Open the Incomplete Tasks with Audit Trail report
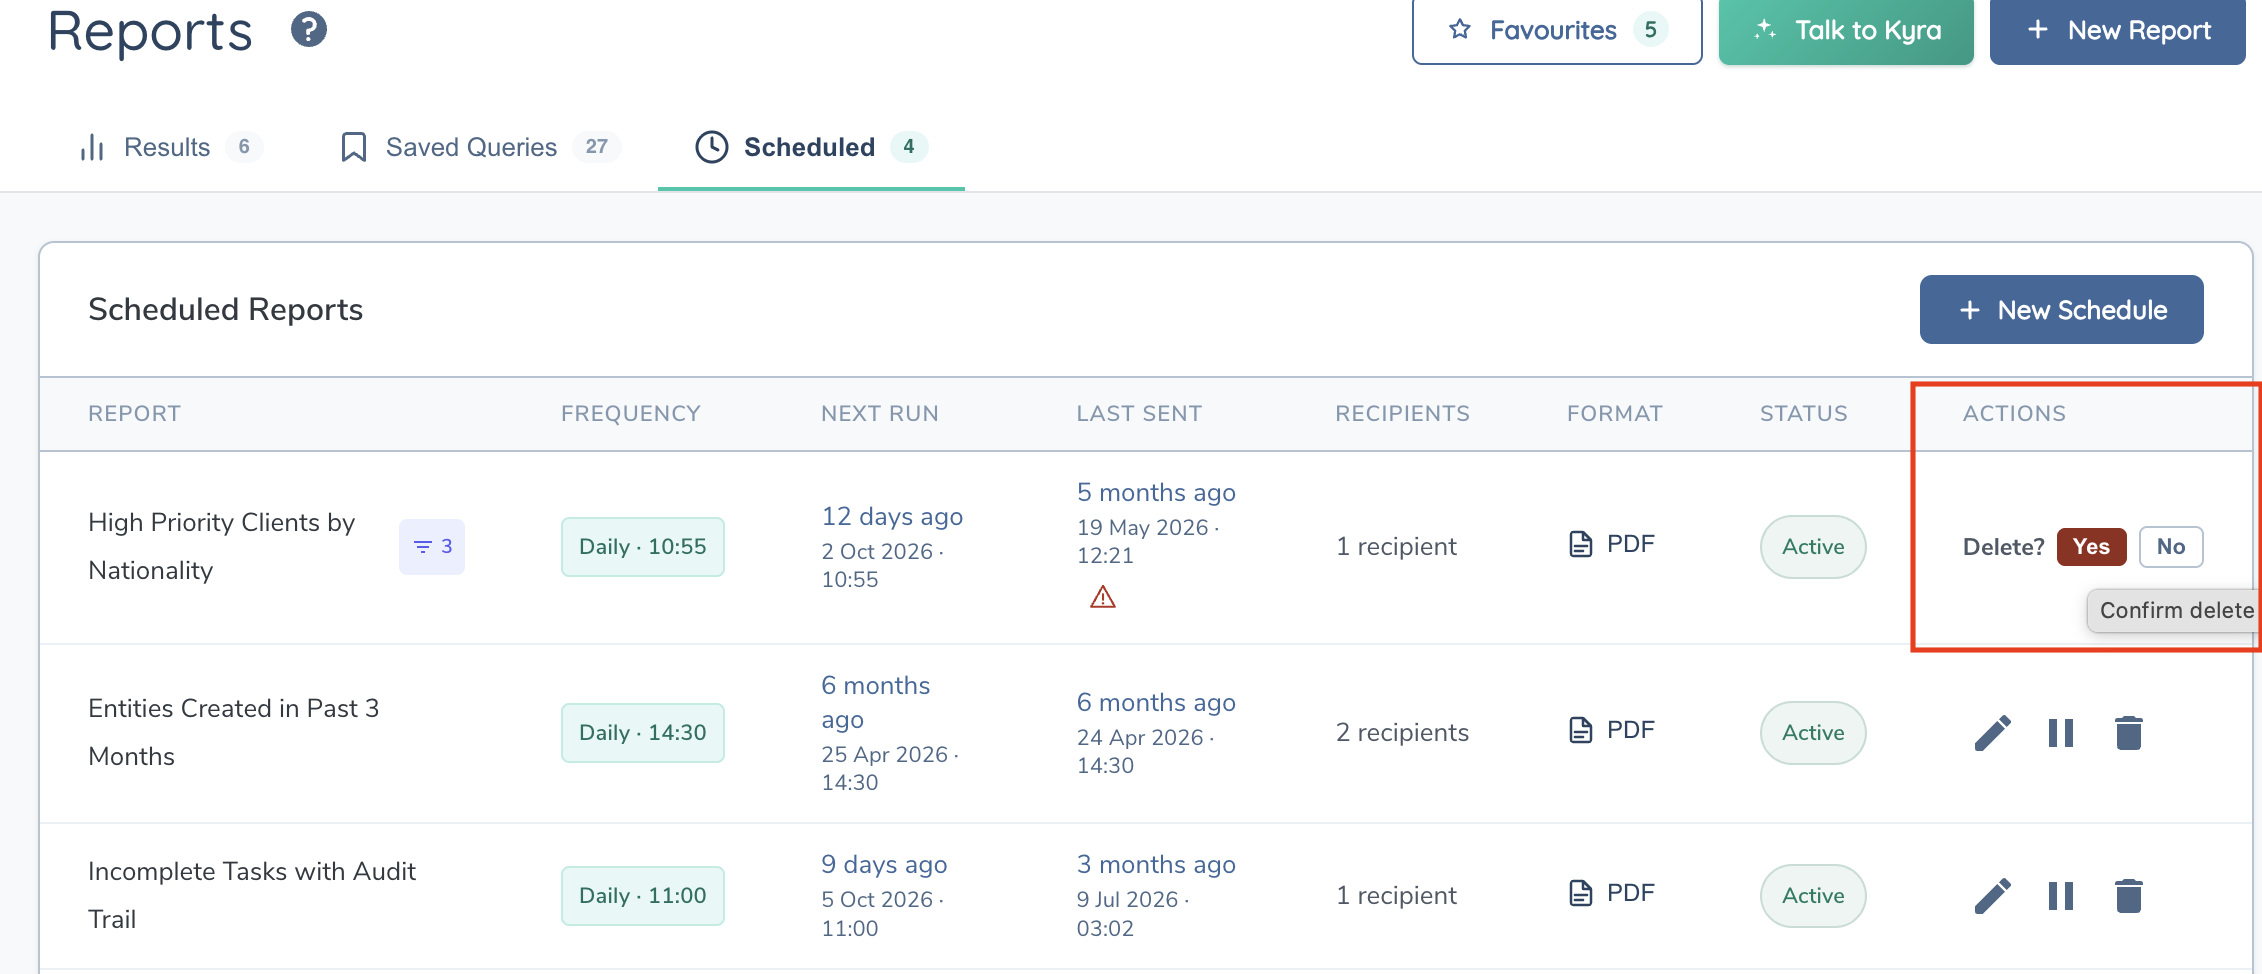The height and width of the screenshot is (974, 2262). point(252,895)
